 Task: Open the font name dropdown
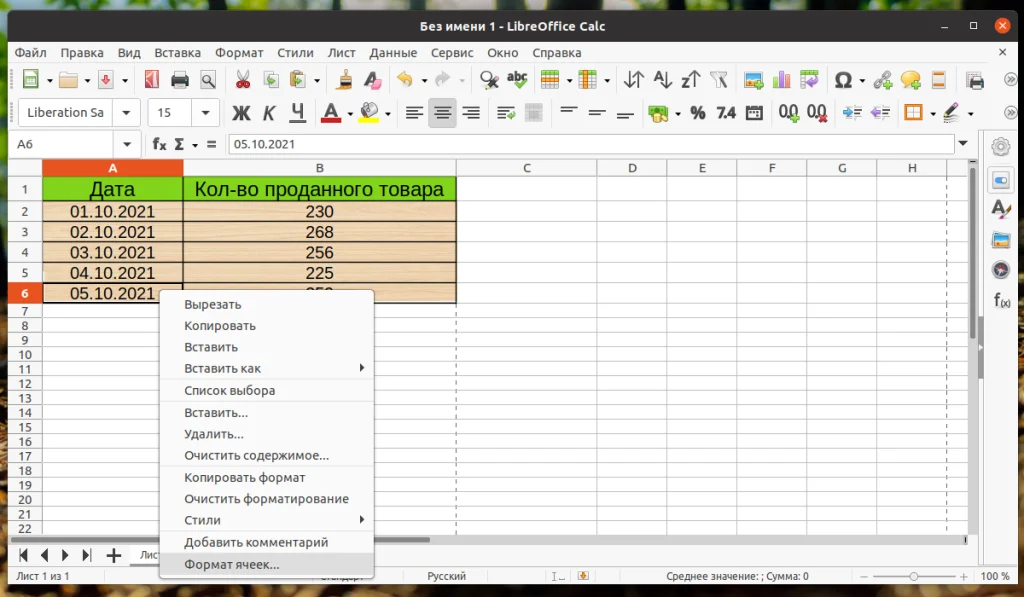pos(126,113)
